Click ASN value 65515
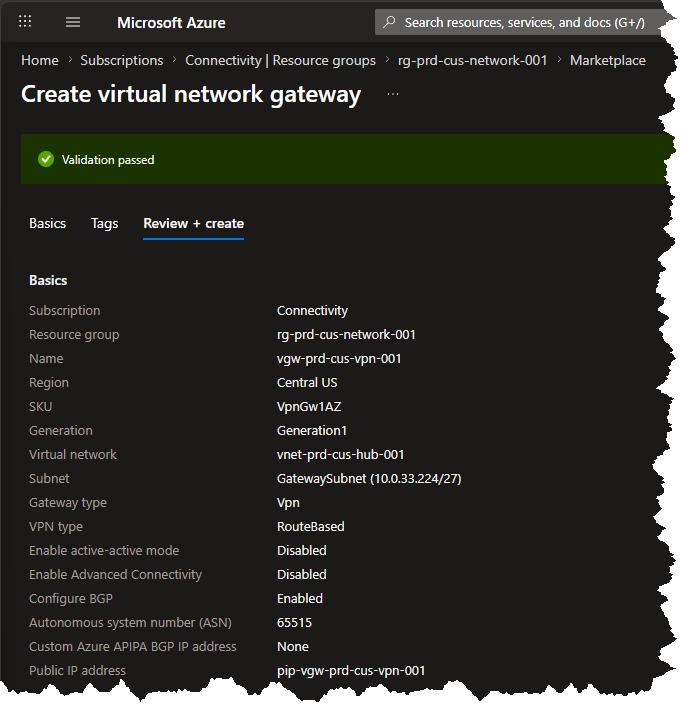This screenshot has height=709, width=684. click(x=294, y=623)
